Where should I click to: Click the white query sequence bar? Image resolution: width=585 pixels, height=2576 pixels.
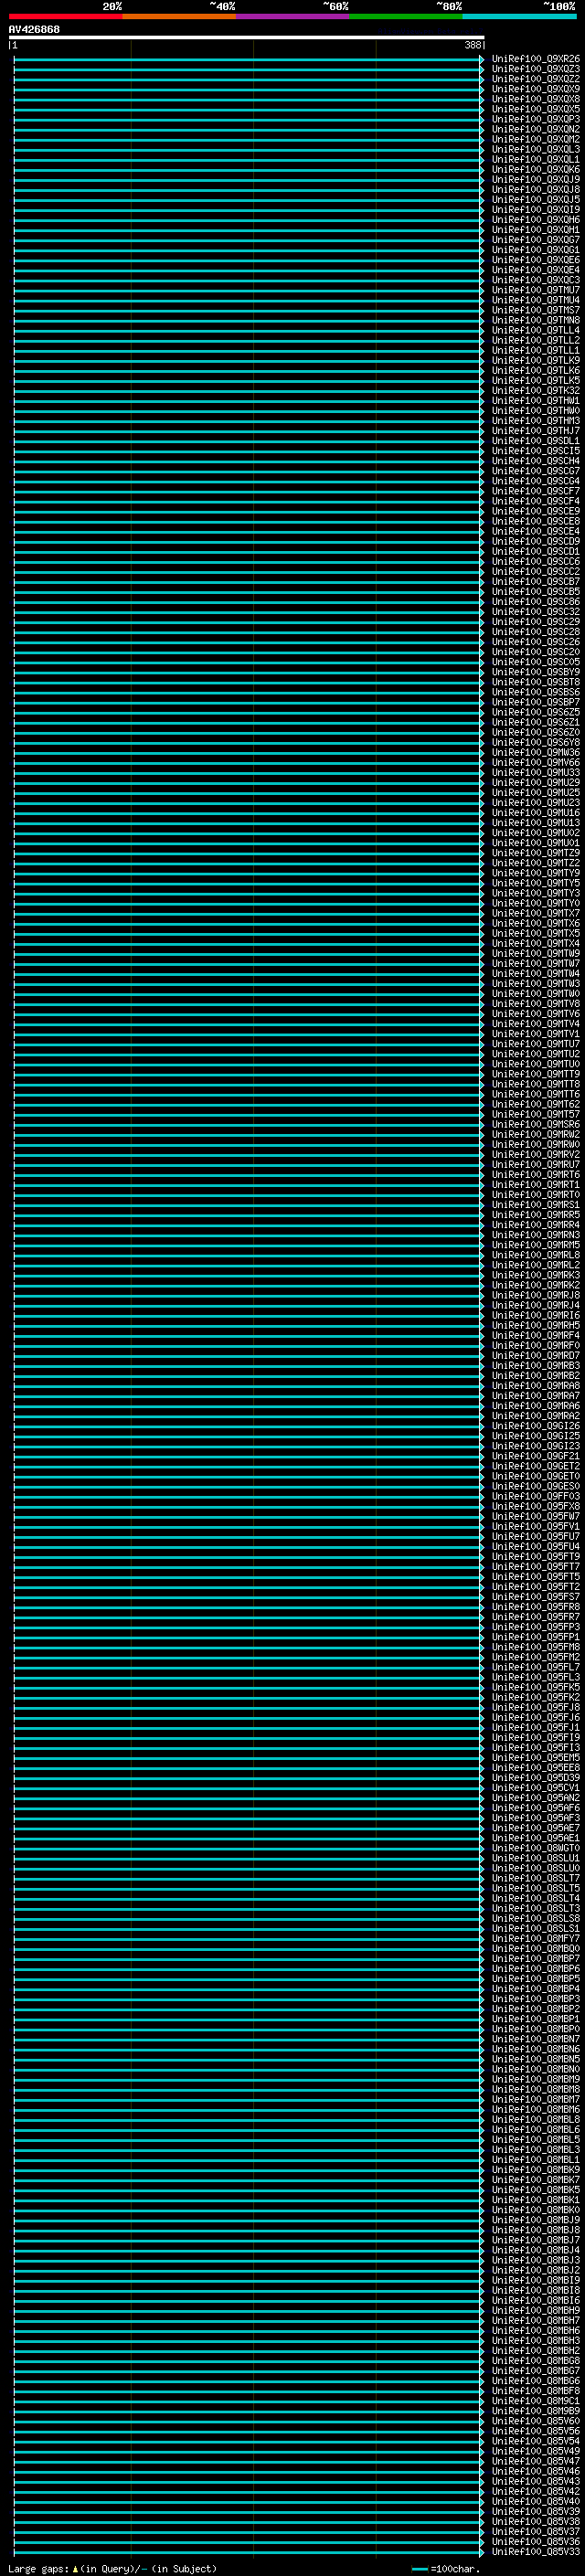pyautogui.click(x=246, y=38)
